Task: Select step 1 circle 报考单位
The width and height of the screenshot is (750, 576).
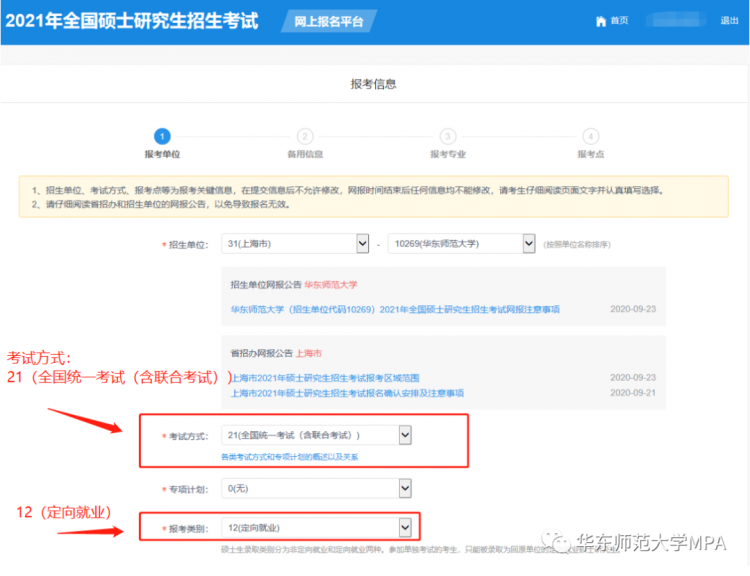Action: click(162, 136)
